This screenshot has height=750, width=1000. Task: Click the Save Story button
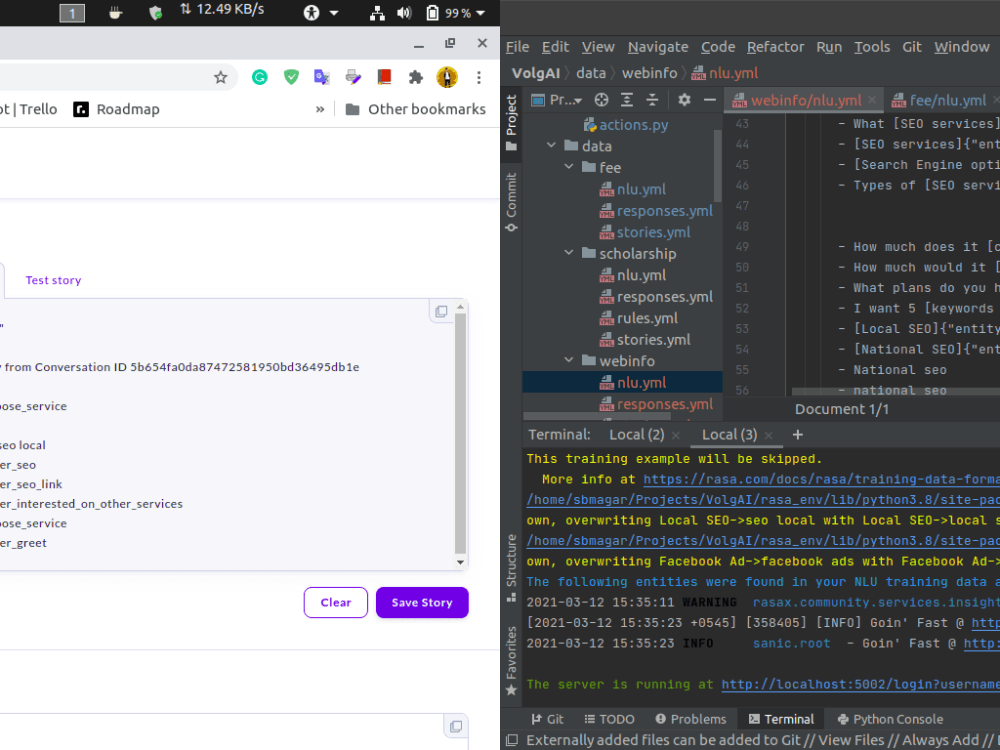pyautogui.click(x=422, y=602)
